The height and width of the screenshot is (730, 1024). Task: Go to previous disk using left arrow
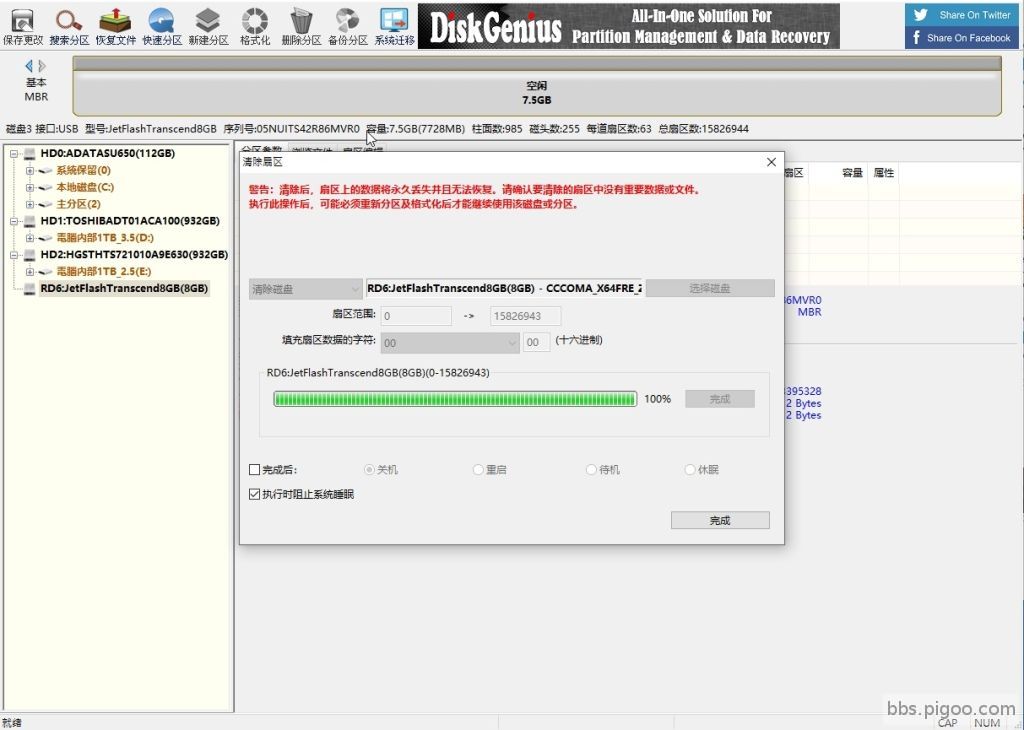pyautogui.click(x=29, y=65)
